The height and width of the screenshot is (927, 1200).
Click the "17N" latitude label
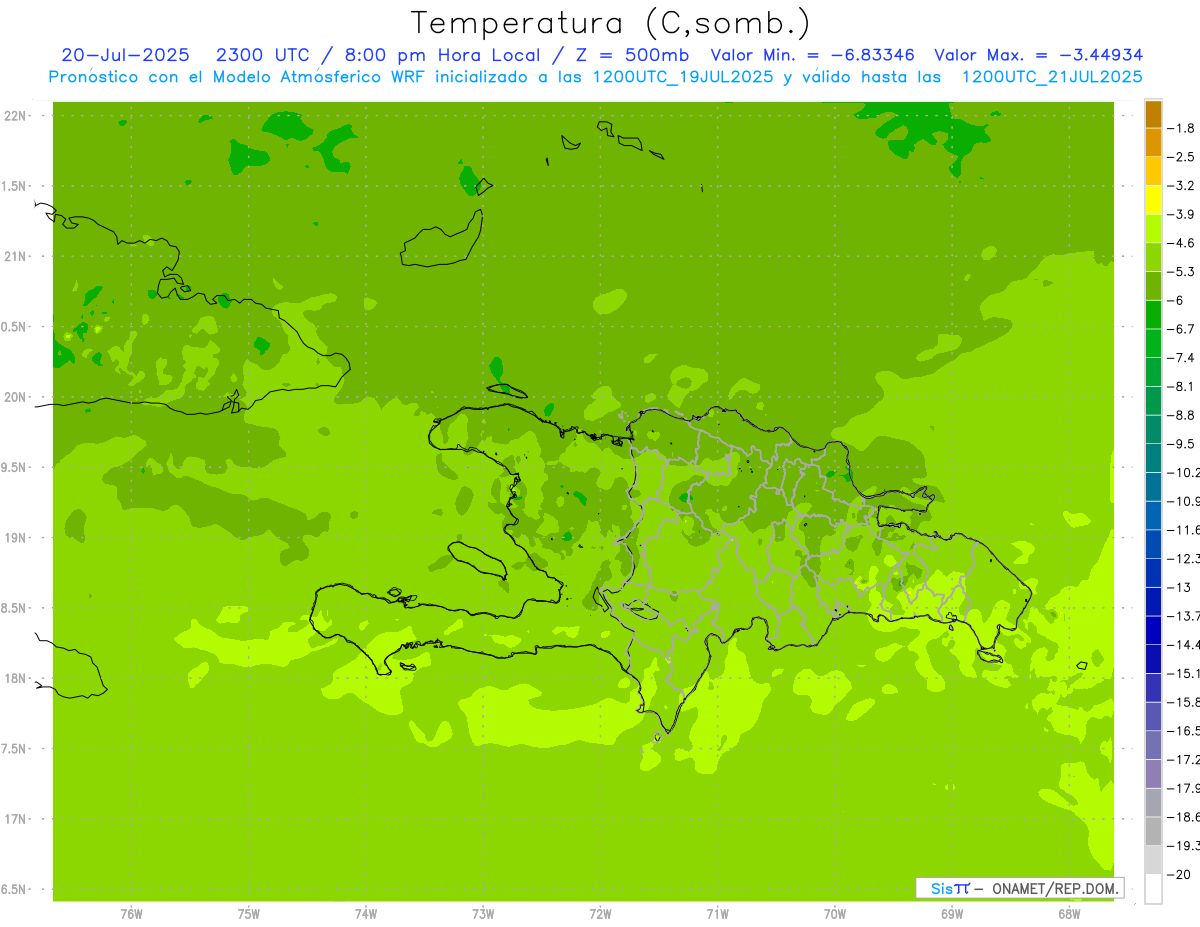click(x=17, y=819)
